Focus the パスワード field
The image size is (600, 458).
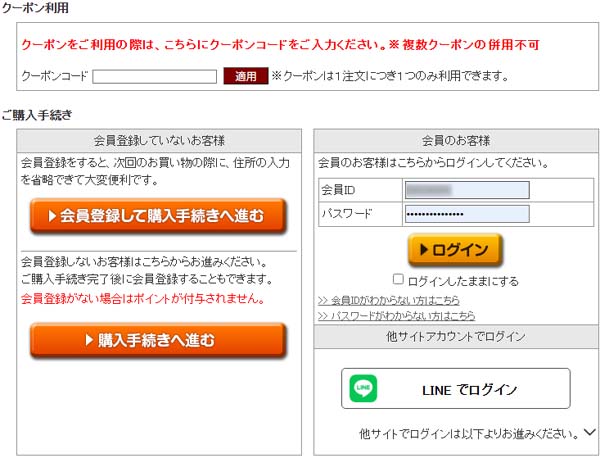[x=467, y=214]
